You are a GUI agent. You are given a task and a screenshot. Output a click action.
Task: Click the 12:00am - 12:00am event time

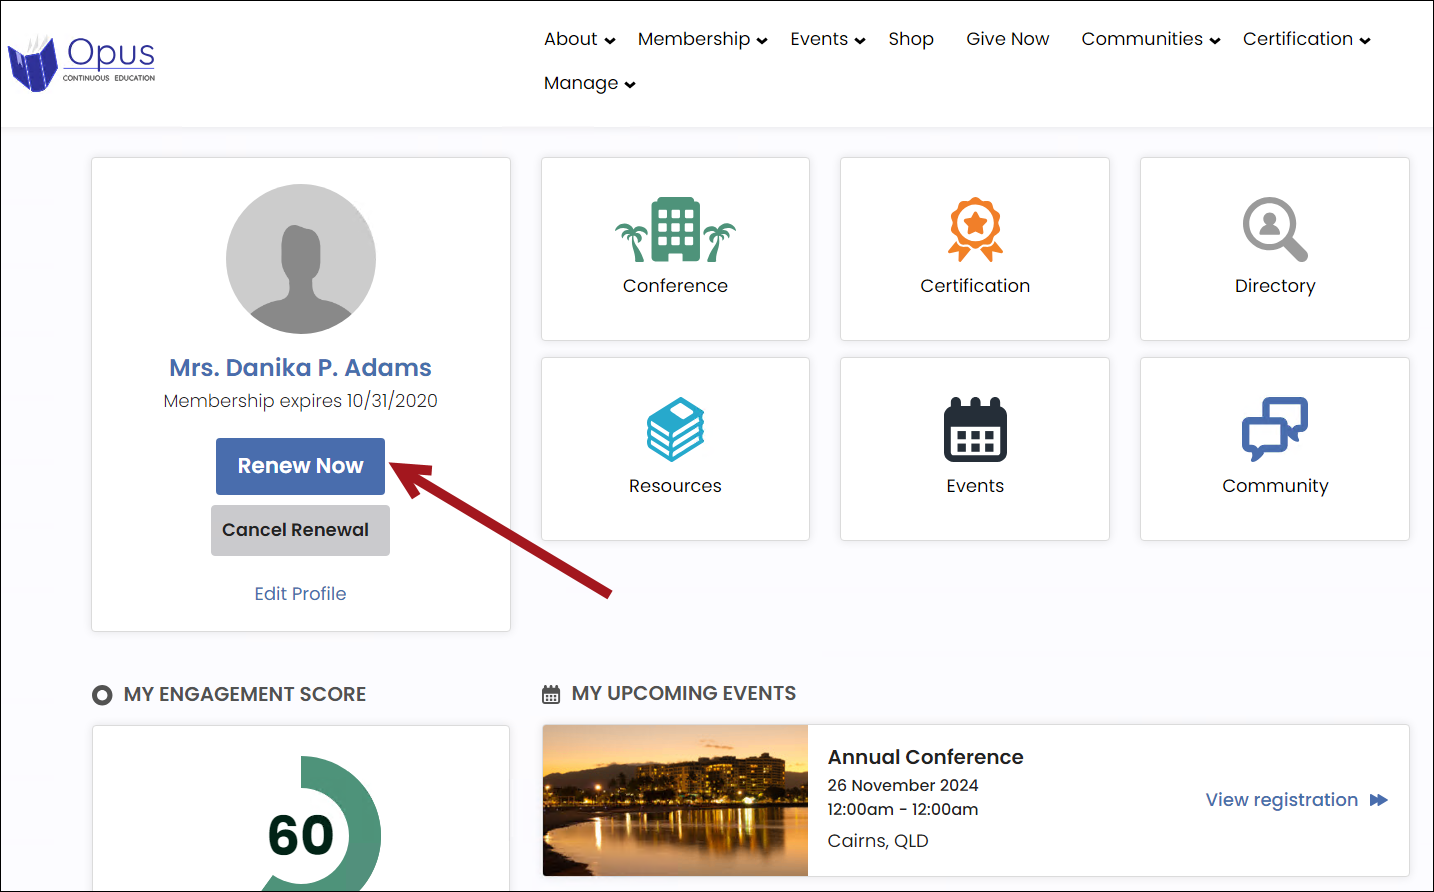[903, 810]
